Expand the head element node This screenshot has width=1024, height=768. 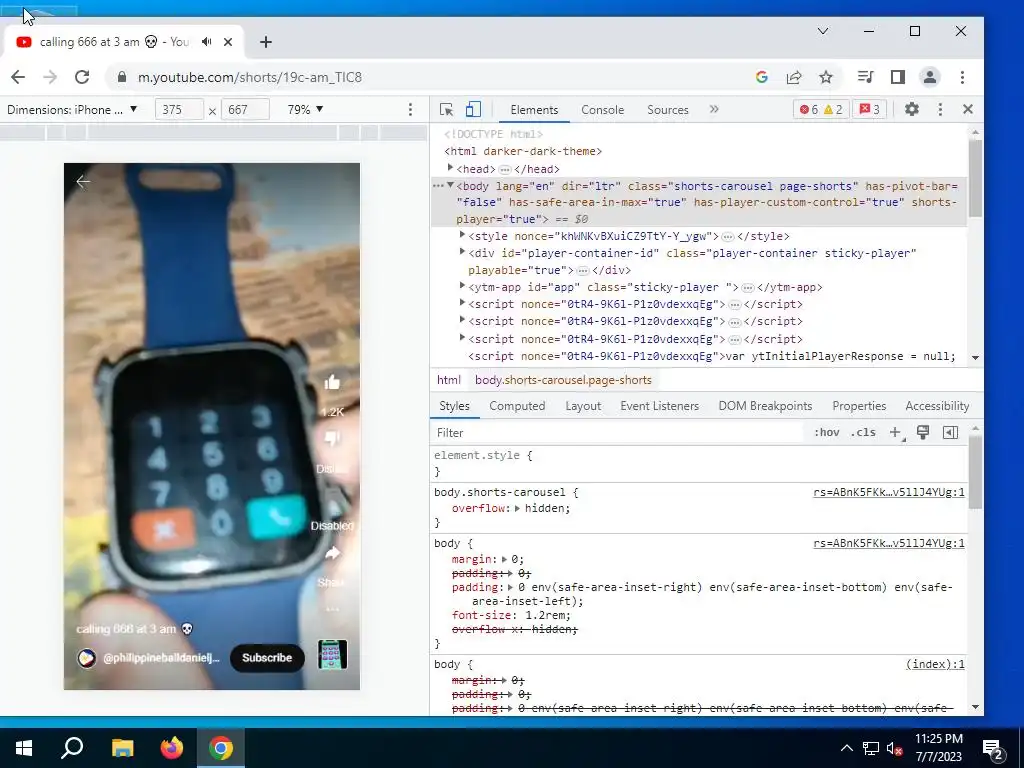pyautogui.click(x=450, y=168)
